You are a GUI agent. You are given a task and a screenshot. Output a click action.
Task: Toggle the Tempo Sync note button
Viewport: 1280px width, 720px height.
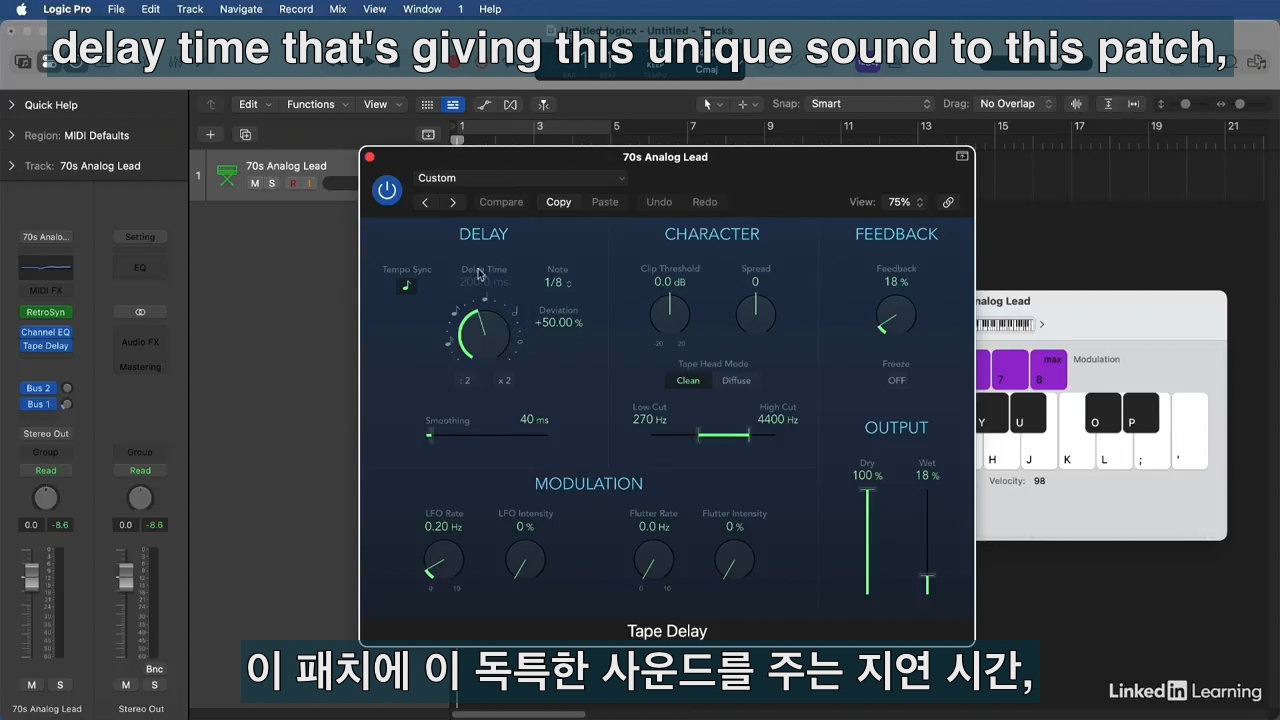tap(406, 285)
